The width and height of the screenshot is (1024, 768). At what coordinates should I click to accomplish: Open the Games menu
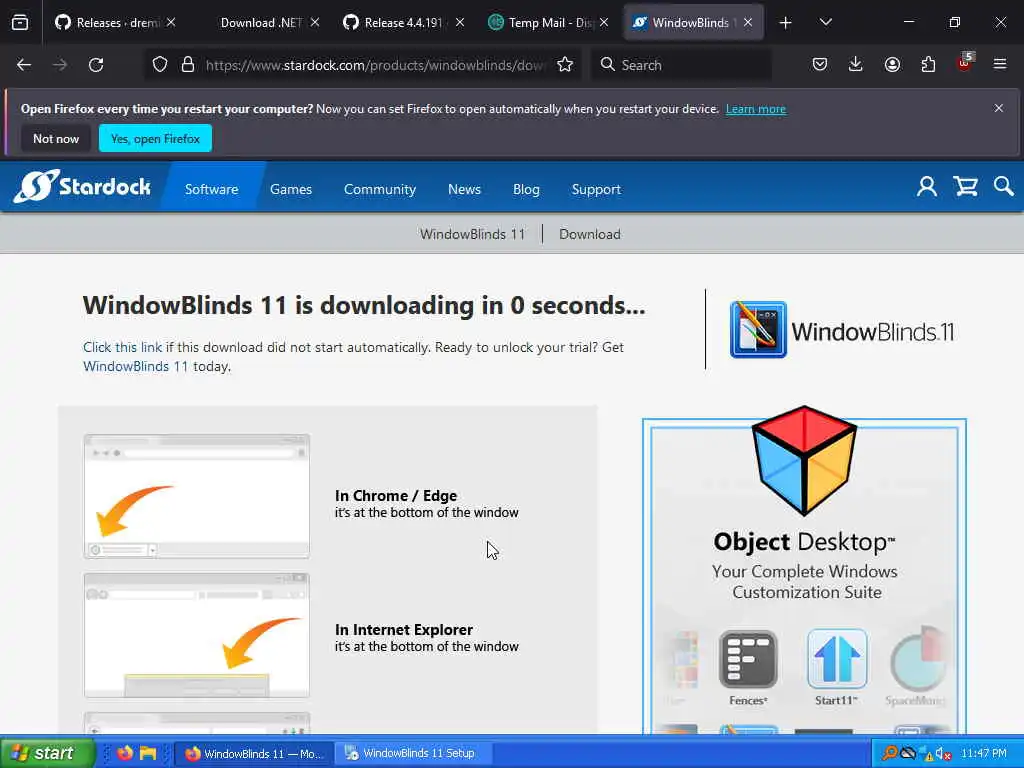pyautogui.click(x=291, y=189)
